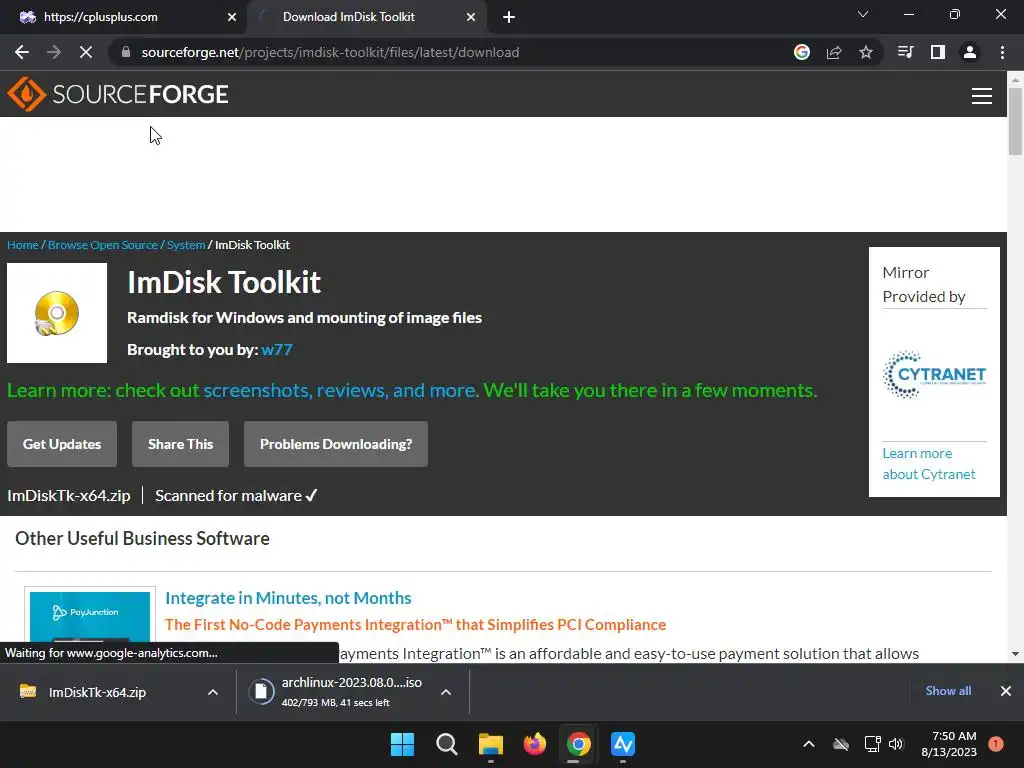Switch to the cplusplus.com tab
Screen dimensions: 1024x768
(123, 17)
